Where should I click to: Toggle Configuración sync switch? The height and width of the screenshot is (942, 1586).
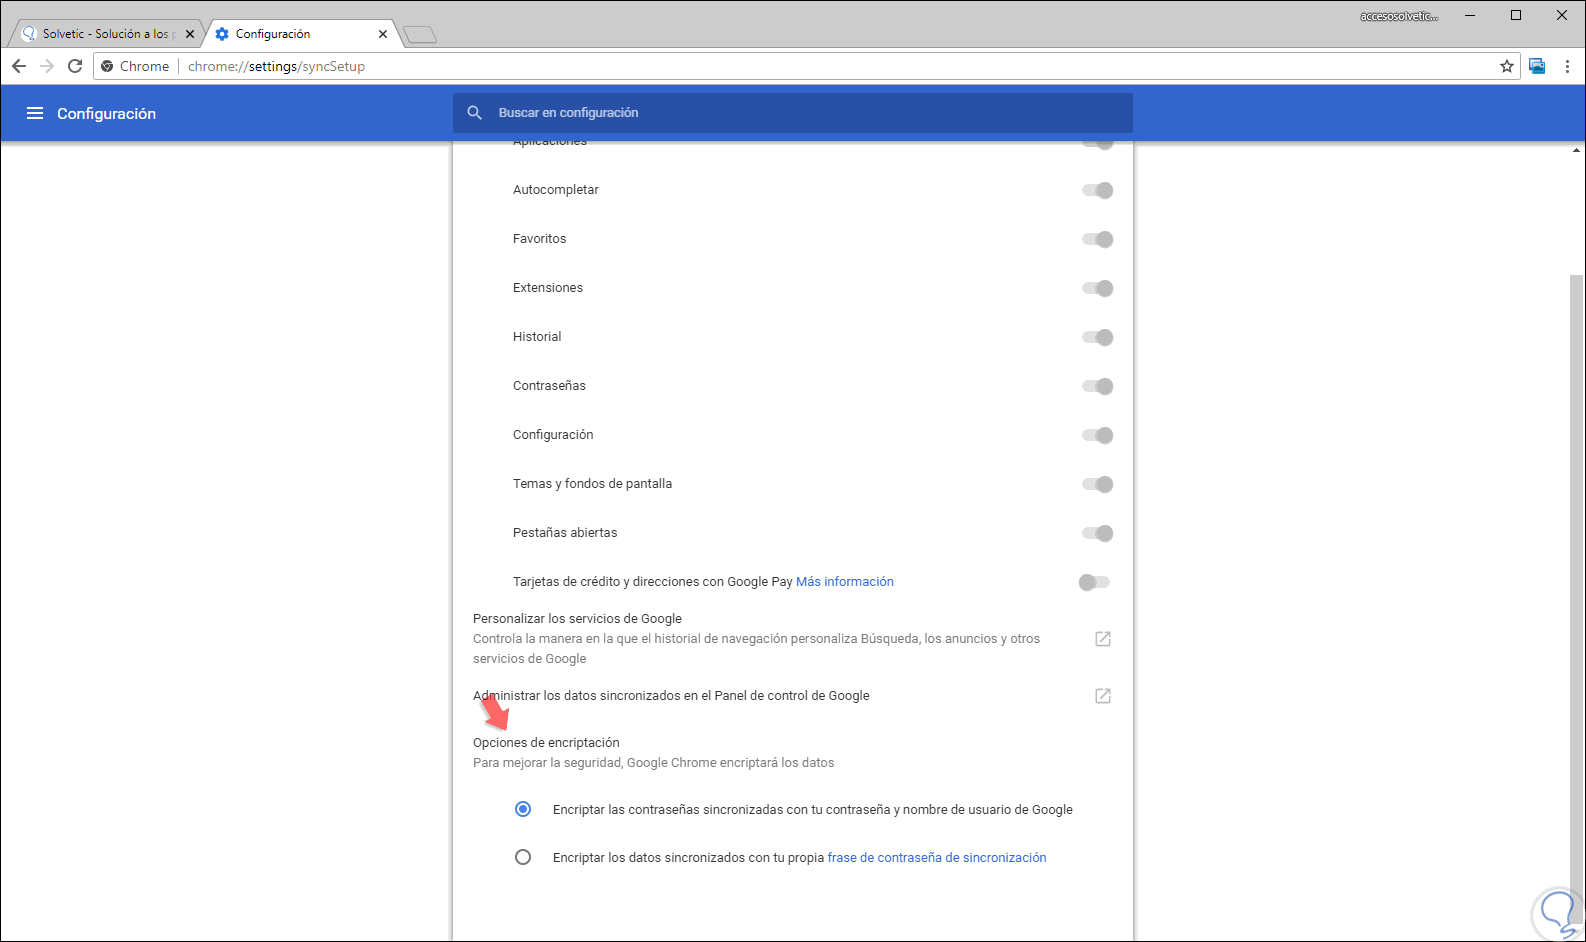pos(1097,435)
